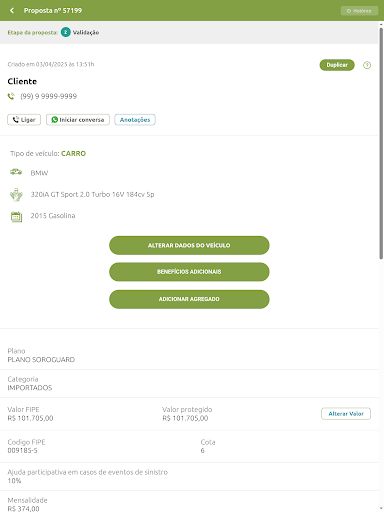Click the Proposta nº 57199 title
Screen dimensions: 384x512
(53, 11)
